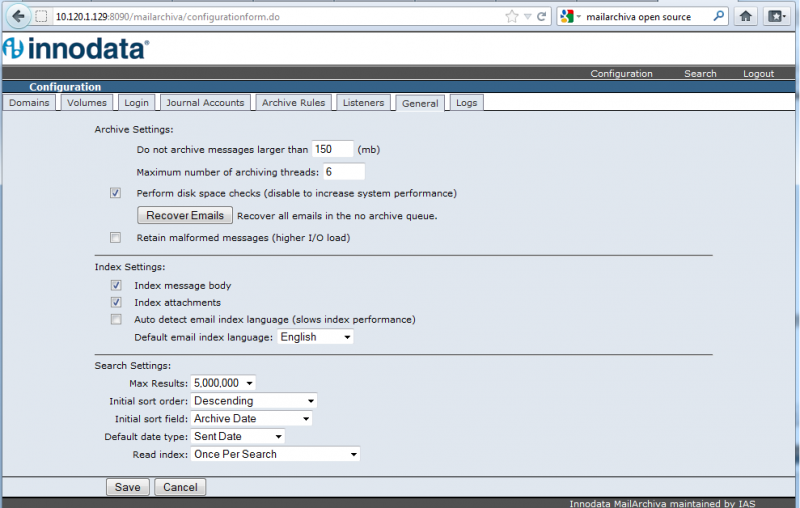
Task: Switch to the Journal Accounts tab
Action: tap(205, 103)
